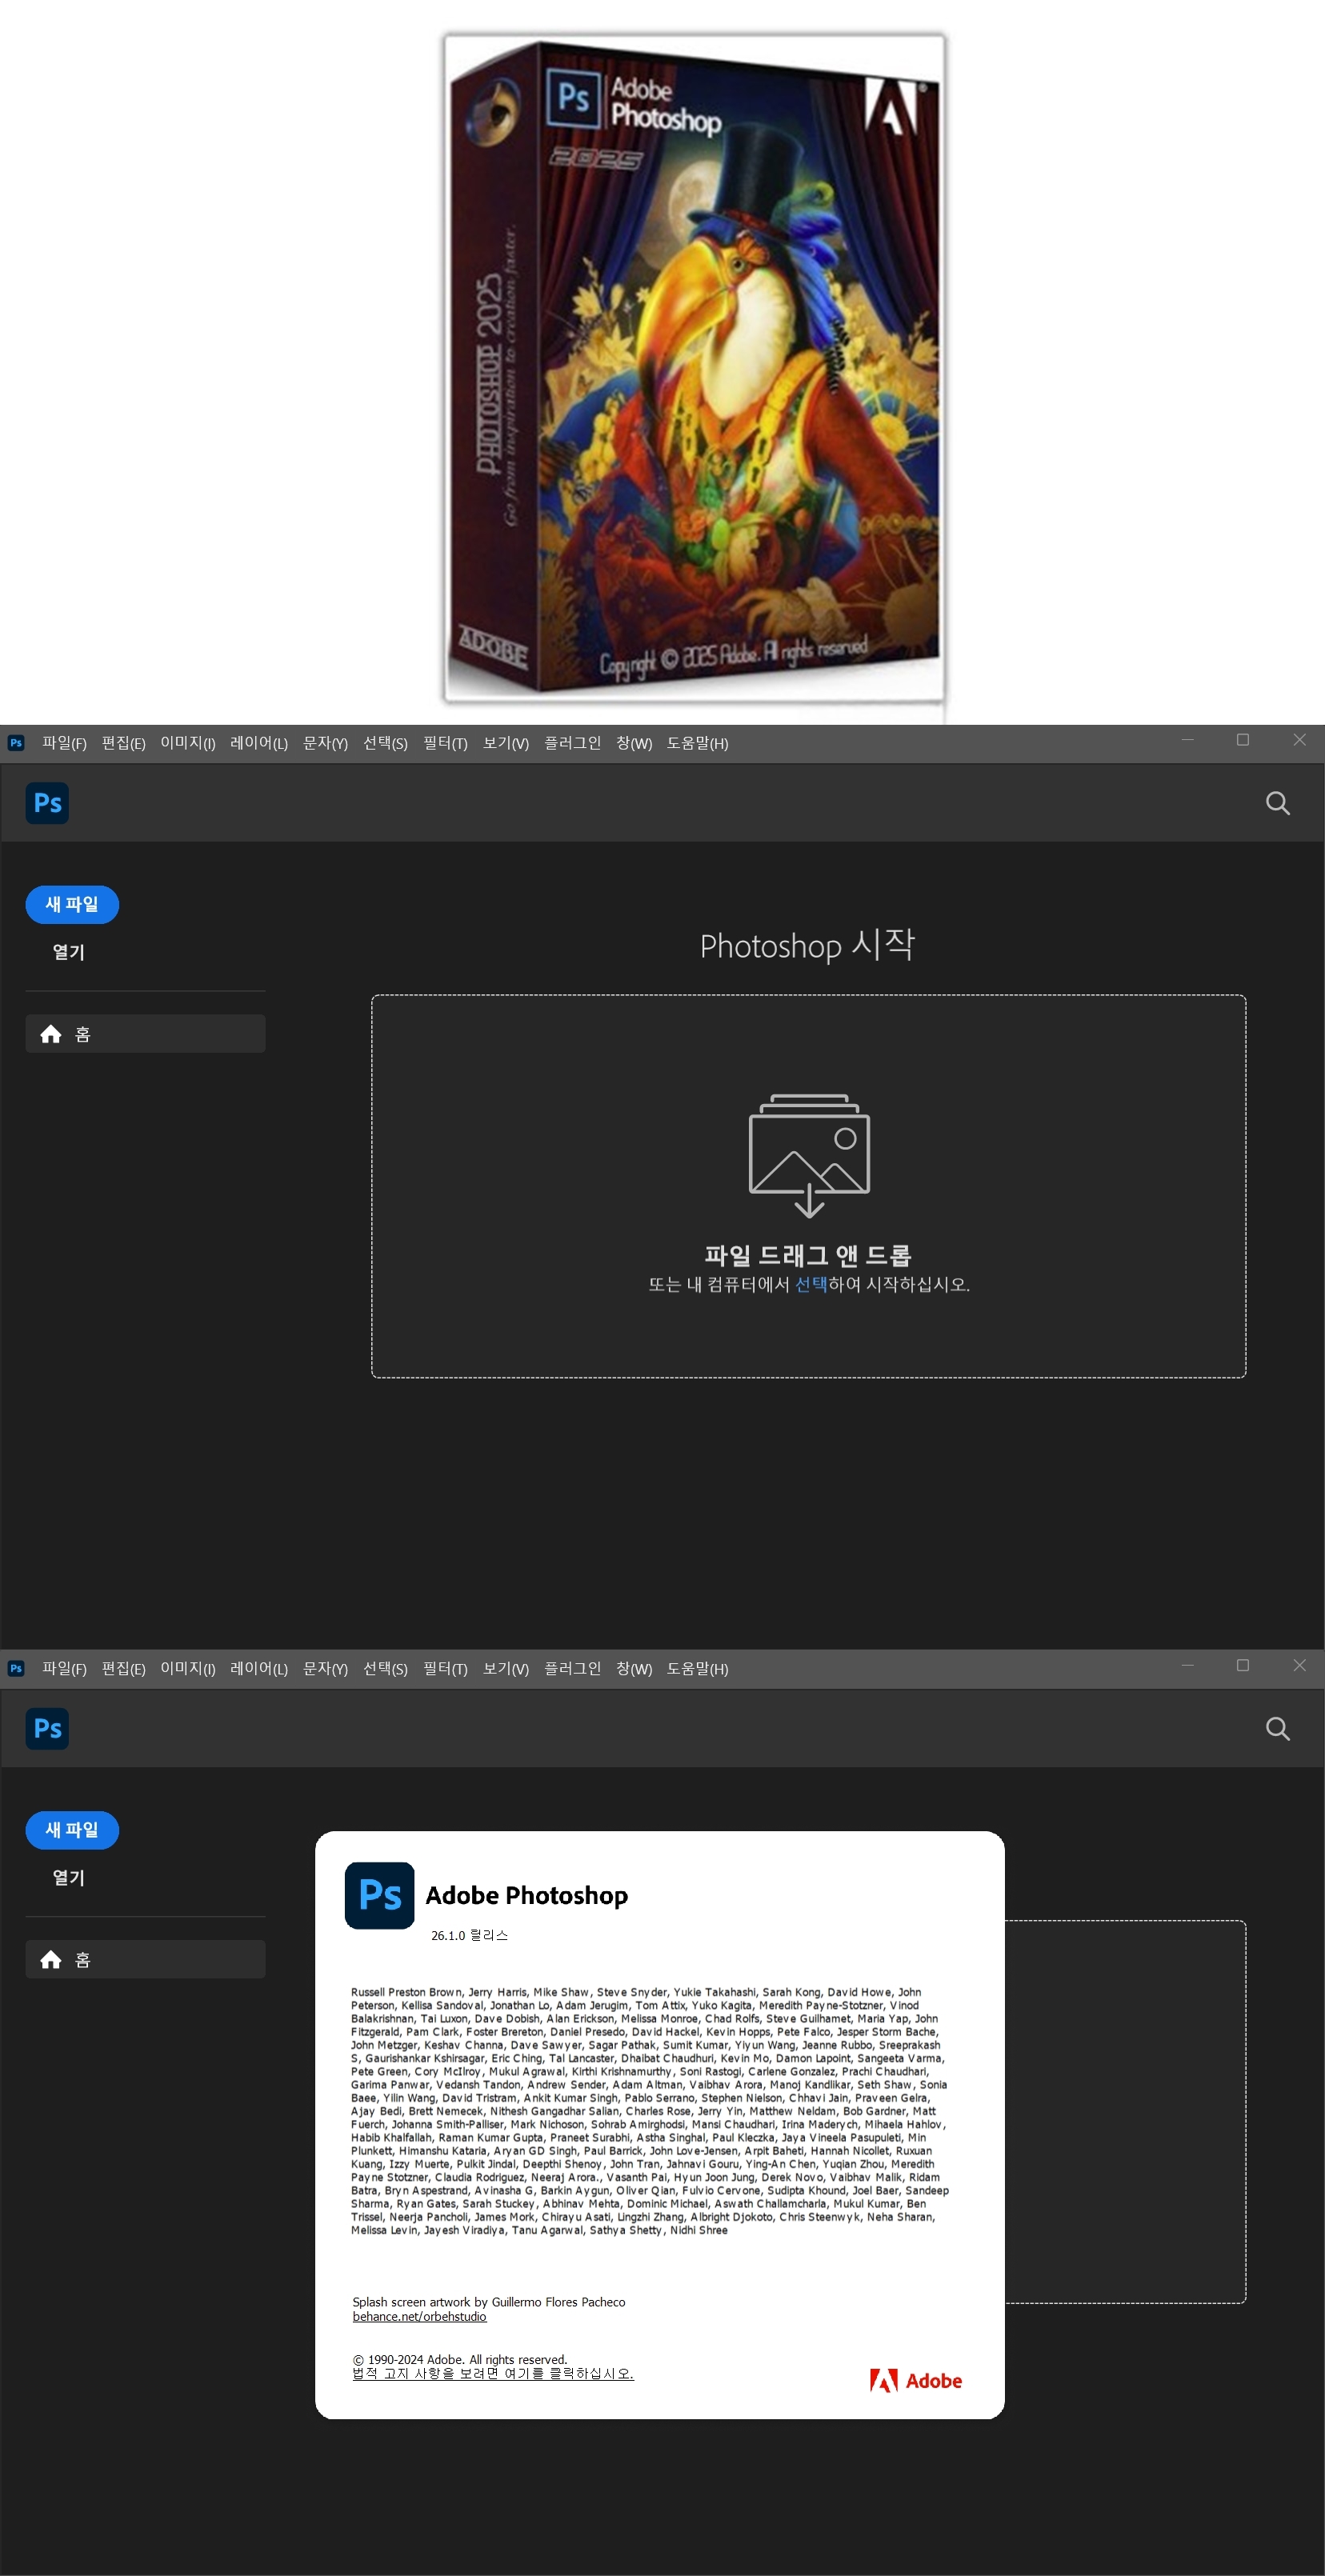Screen dimensions: 1325x2576
Task: Click the small Ps title icon in lower window
Action: [16, 1668]
